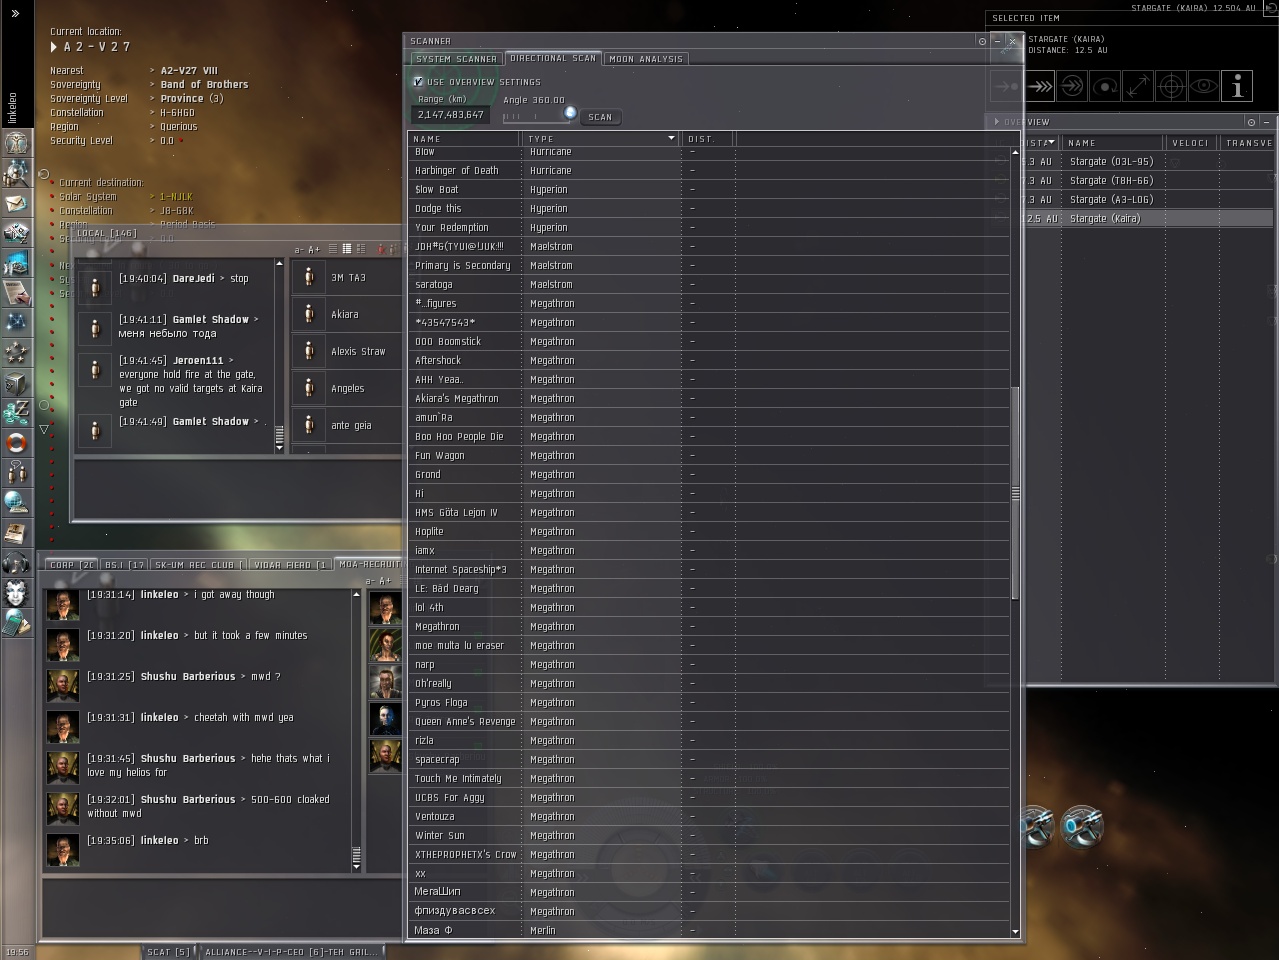Click the Look At eye icon

tap(1204, 87)
